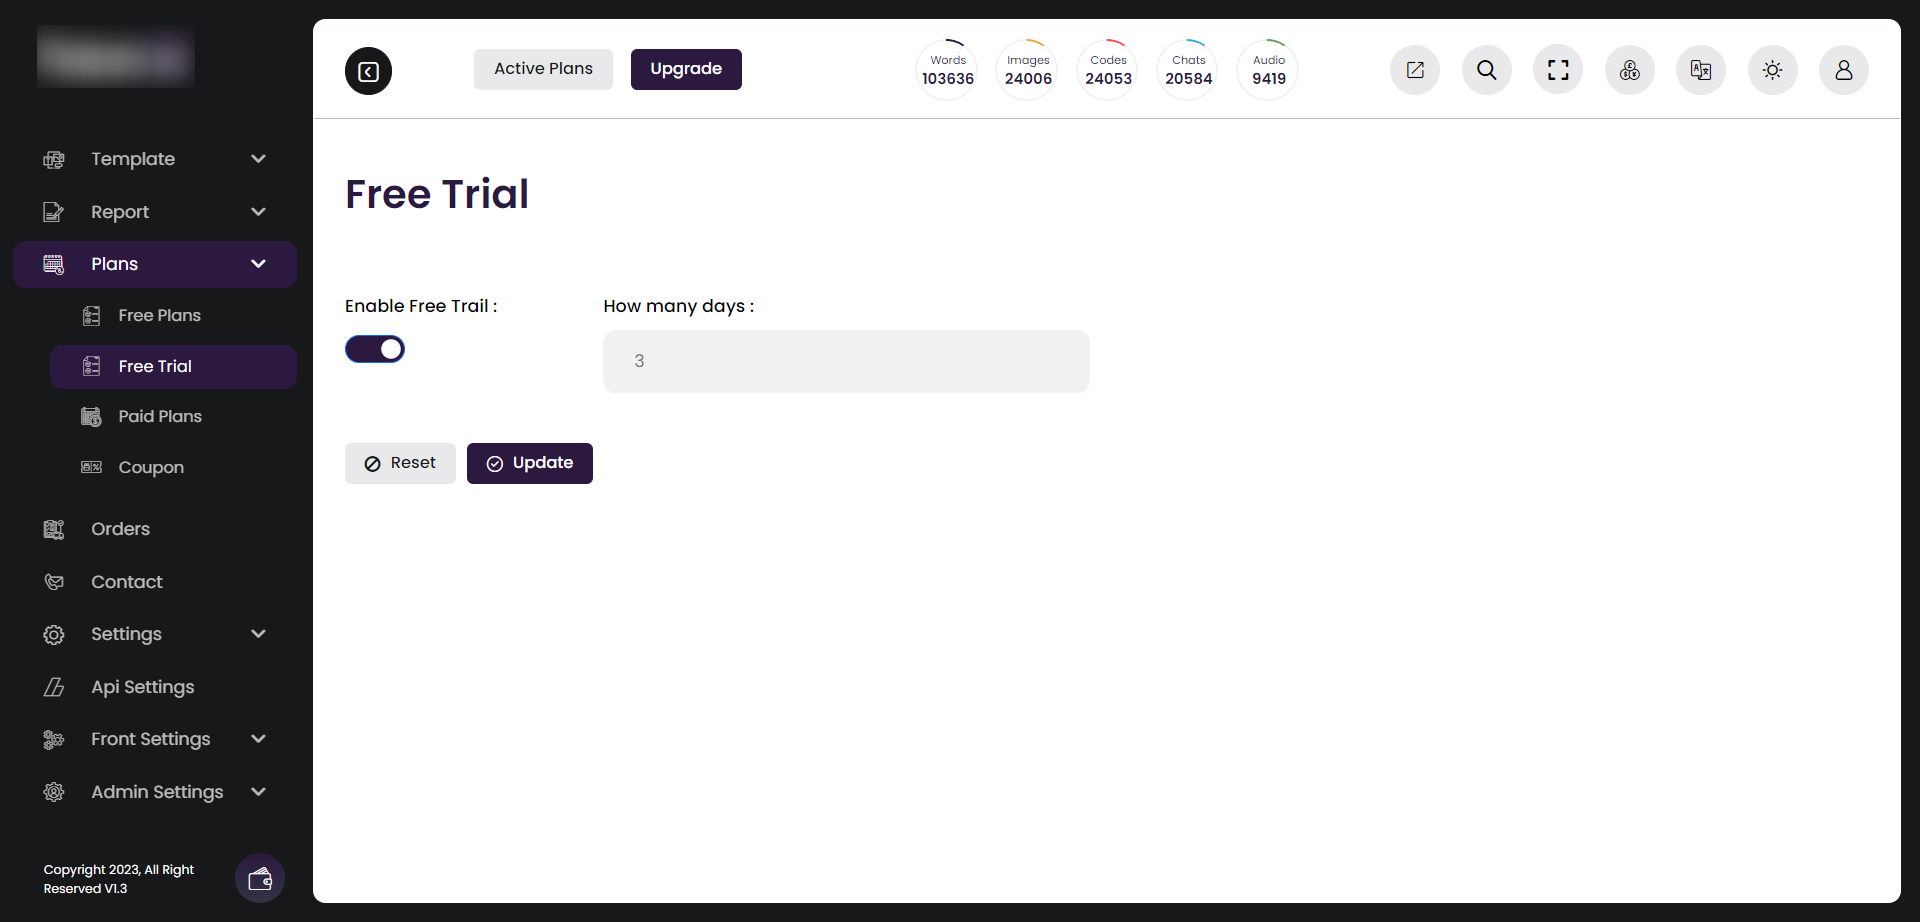Select Paid Plans in the sidebar

pos(160,416)
